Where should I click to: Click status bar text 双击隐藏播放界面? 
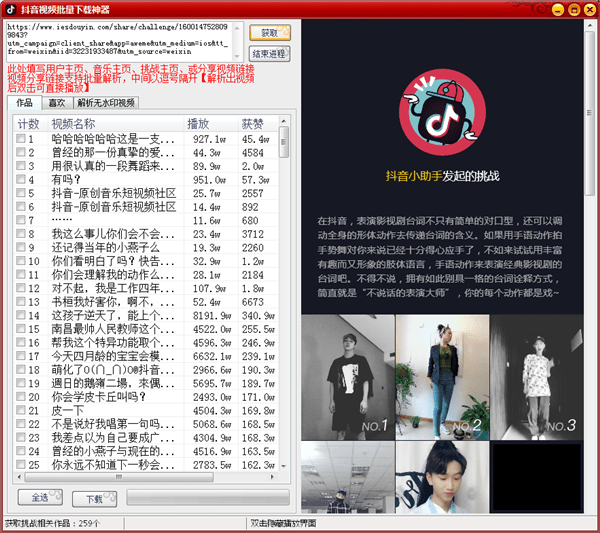pos(283,523)
